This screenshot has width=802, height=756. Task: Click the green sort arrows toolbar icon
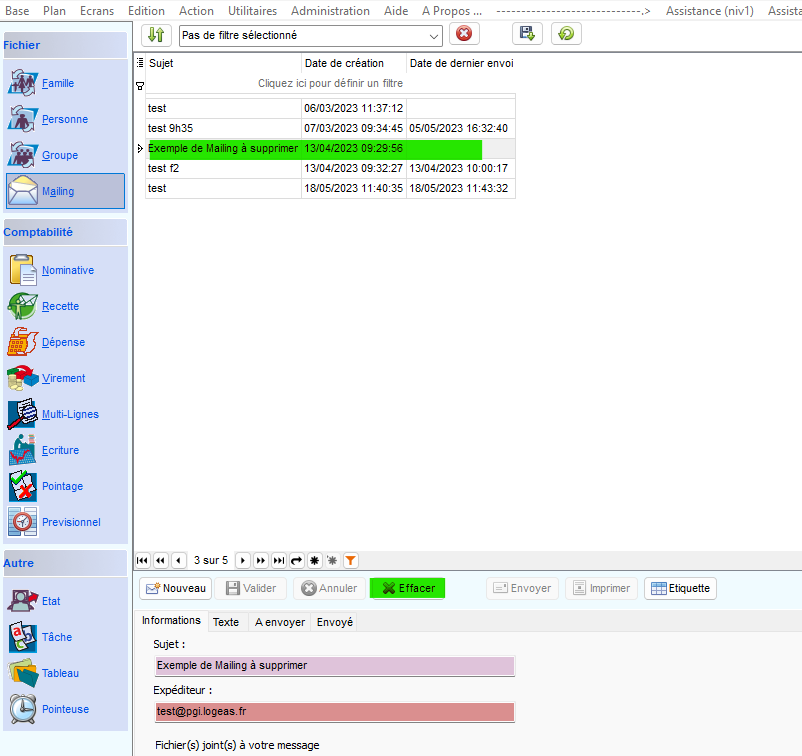pyautogui.click(x=155, y=34)
